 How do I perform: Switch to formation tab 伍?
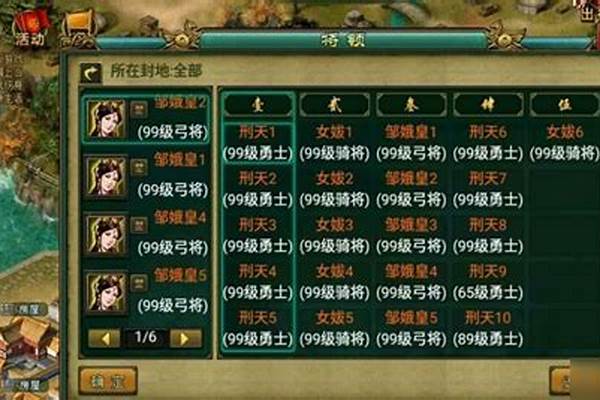pyautogui.click(x=565, y=104)
